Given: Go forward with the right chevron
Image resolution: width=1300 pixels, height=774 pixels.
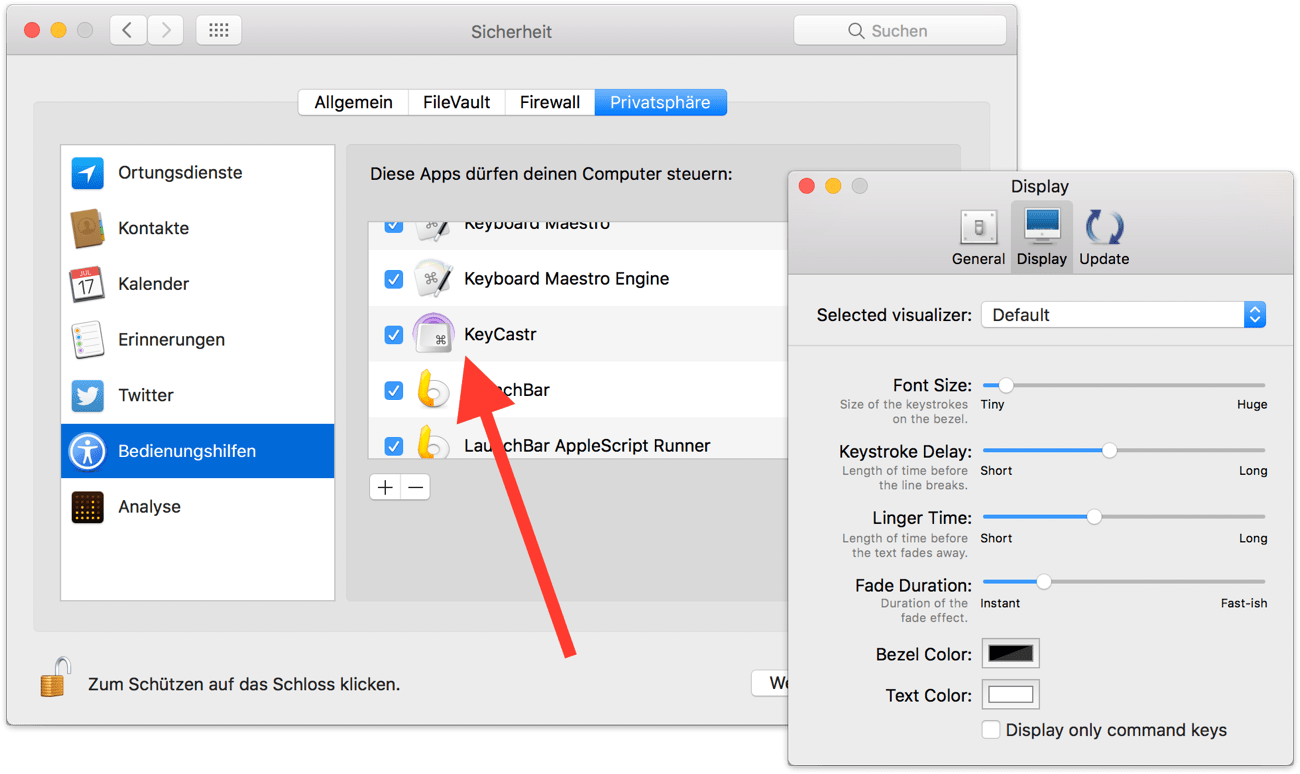Looking at the screenshot, I should (x=166, y=31).
